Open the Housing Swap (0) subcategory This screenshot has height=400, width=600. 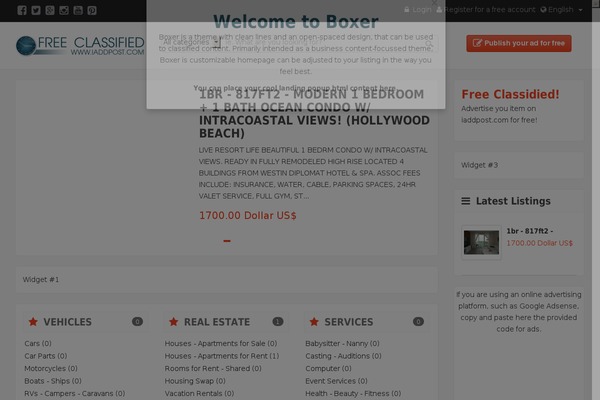pyautogui.click(x=195, y=381)
